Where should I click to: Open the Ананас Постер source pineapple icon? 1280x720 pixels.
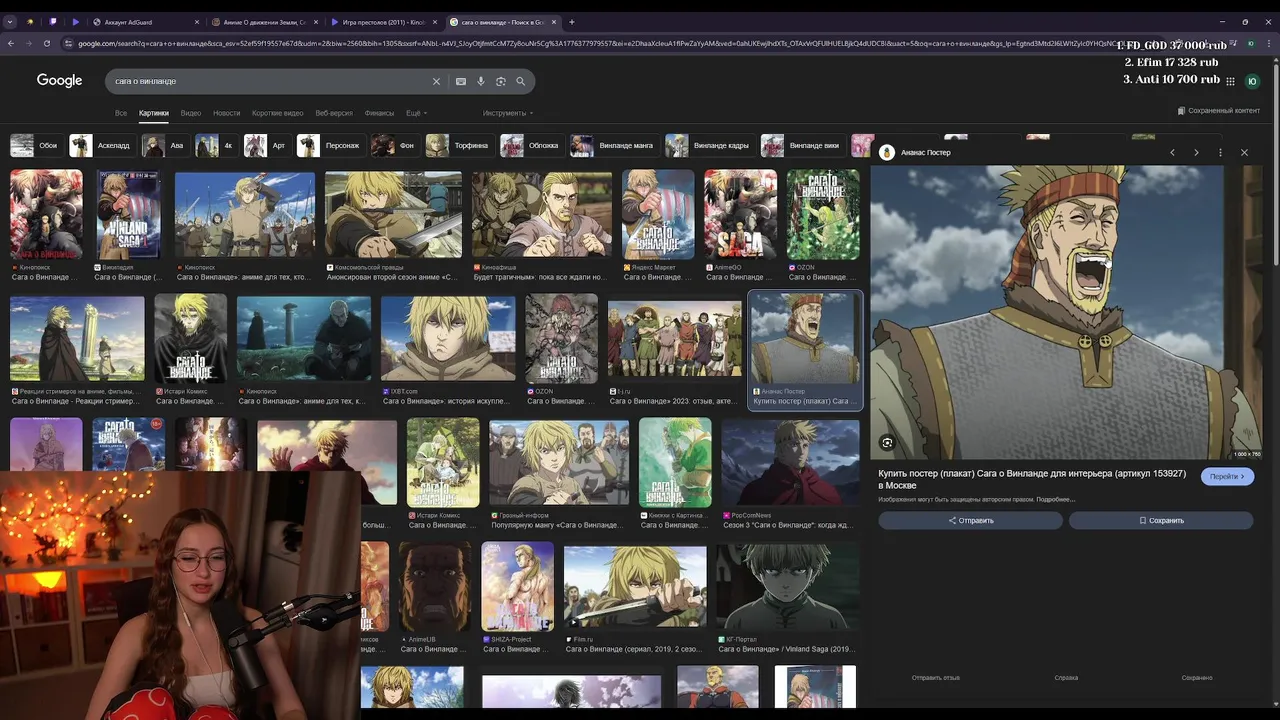tap(886, 152)
